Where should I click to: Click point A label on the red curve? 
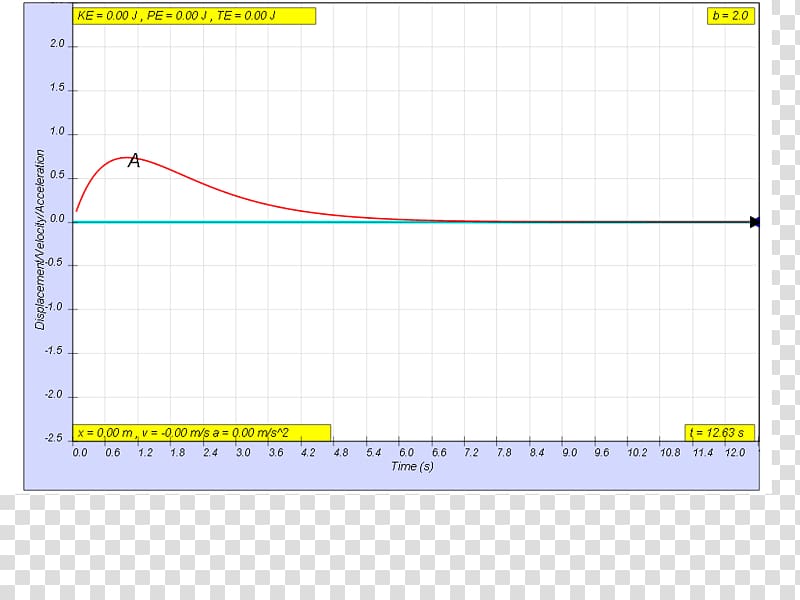tap(134, 160)
